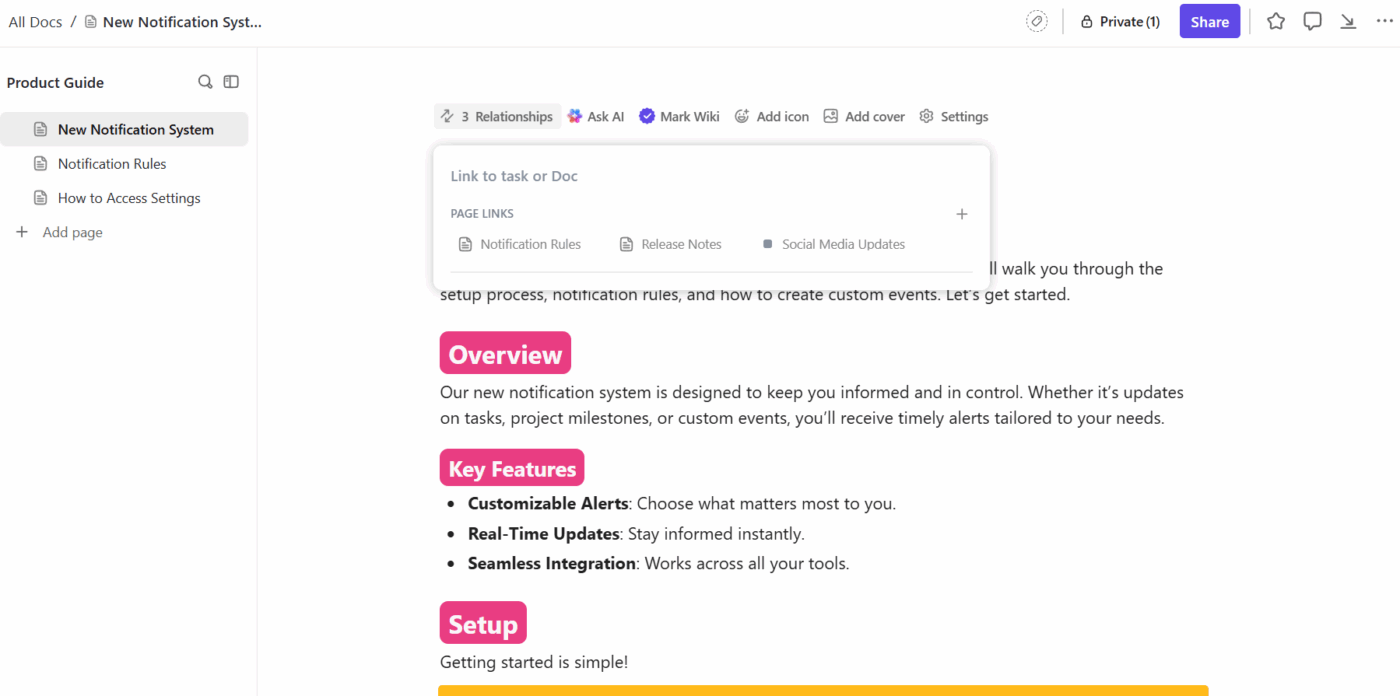The width and height of the screenshot is (1400, 696).
Task: Select the Release Notes page link
Action: click(x=681, y=243)
